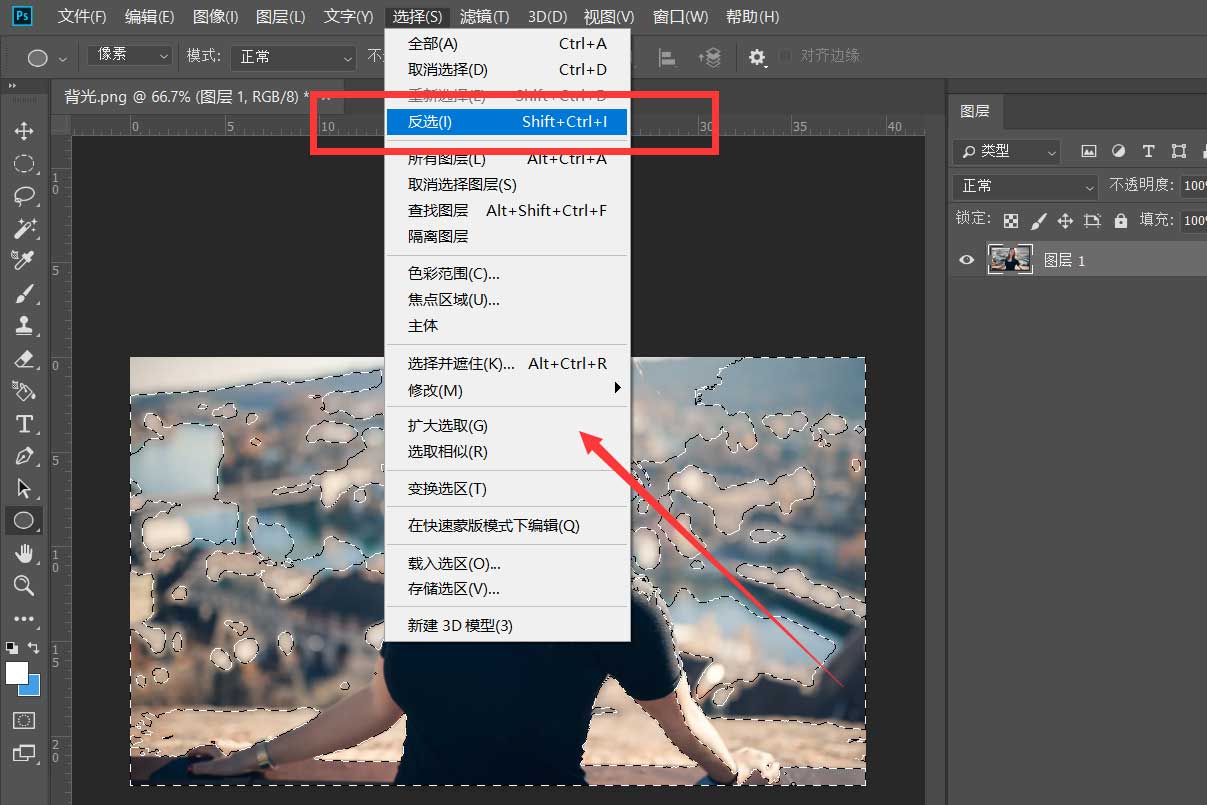Open the 正常 blend mode dropdown
Viewport: 1207px width, 805px height.
pyautogui.click(x=1023, y=185)
